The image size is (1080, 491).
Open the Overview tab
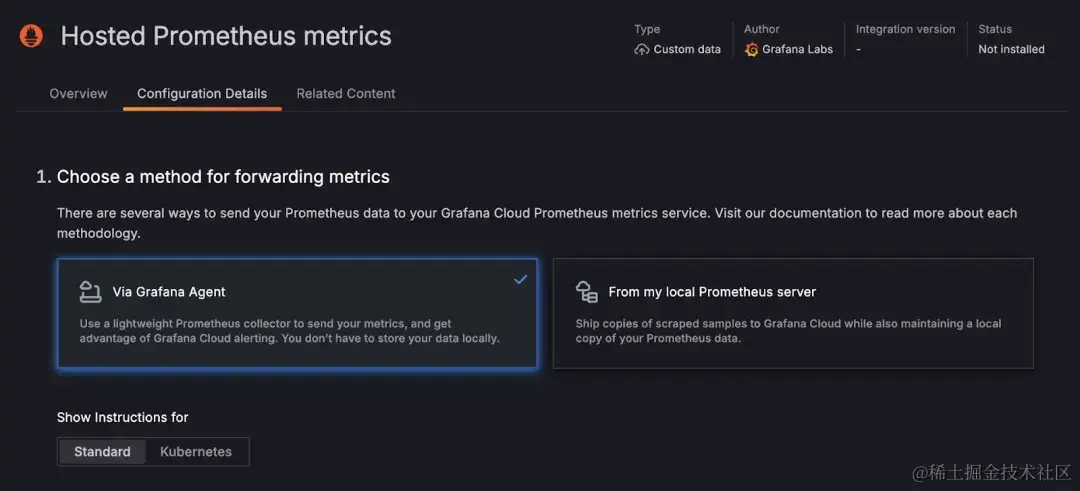79,94
